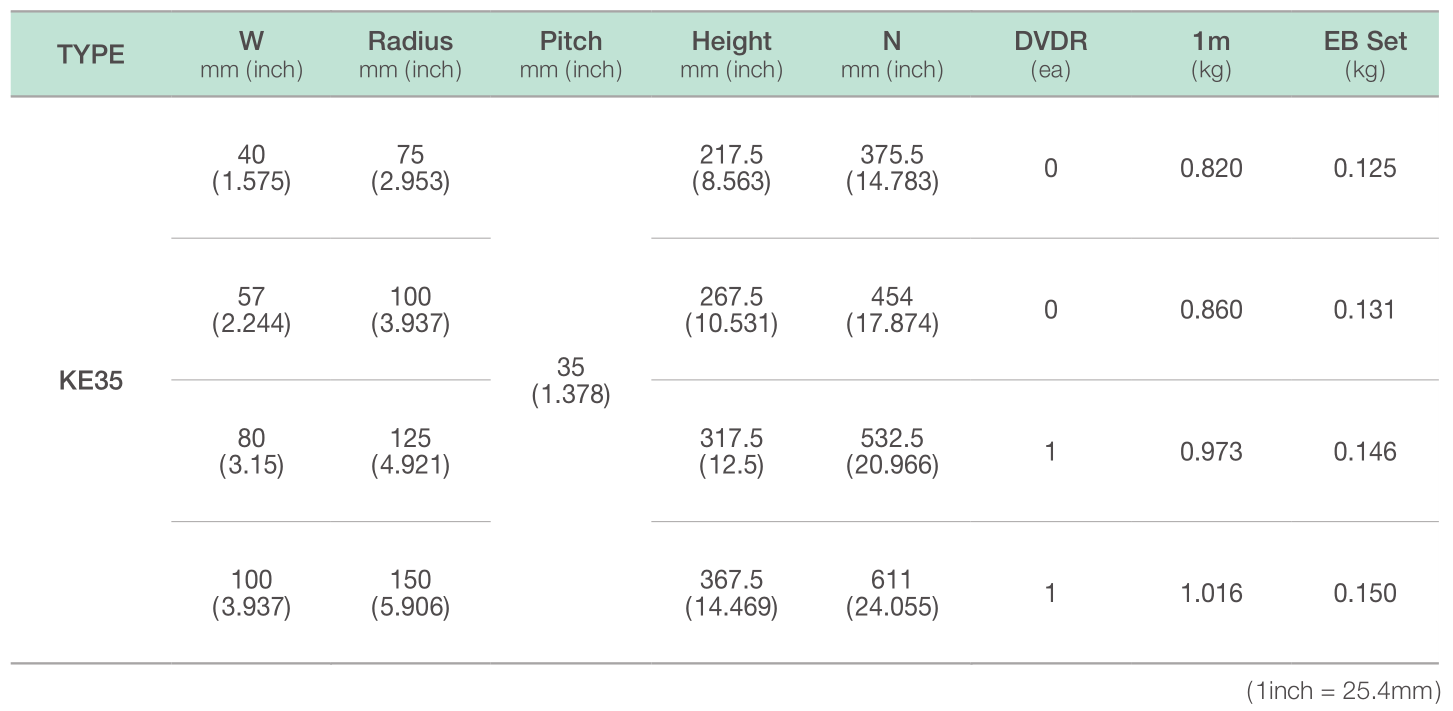1453x711 pixels.
Task: Select width cell 57 (2.244)
Action: click(251, 310)
